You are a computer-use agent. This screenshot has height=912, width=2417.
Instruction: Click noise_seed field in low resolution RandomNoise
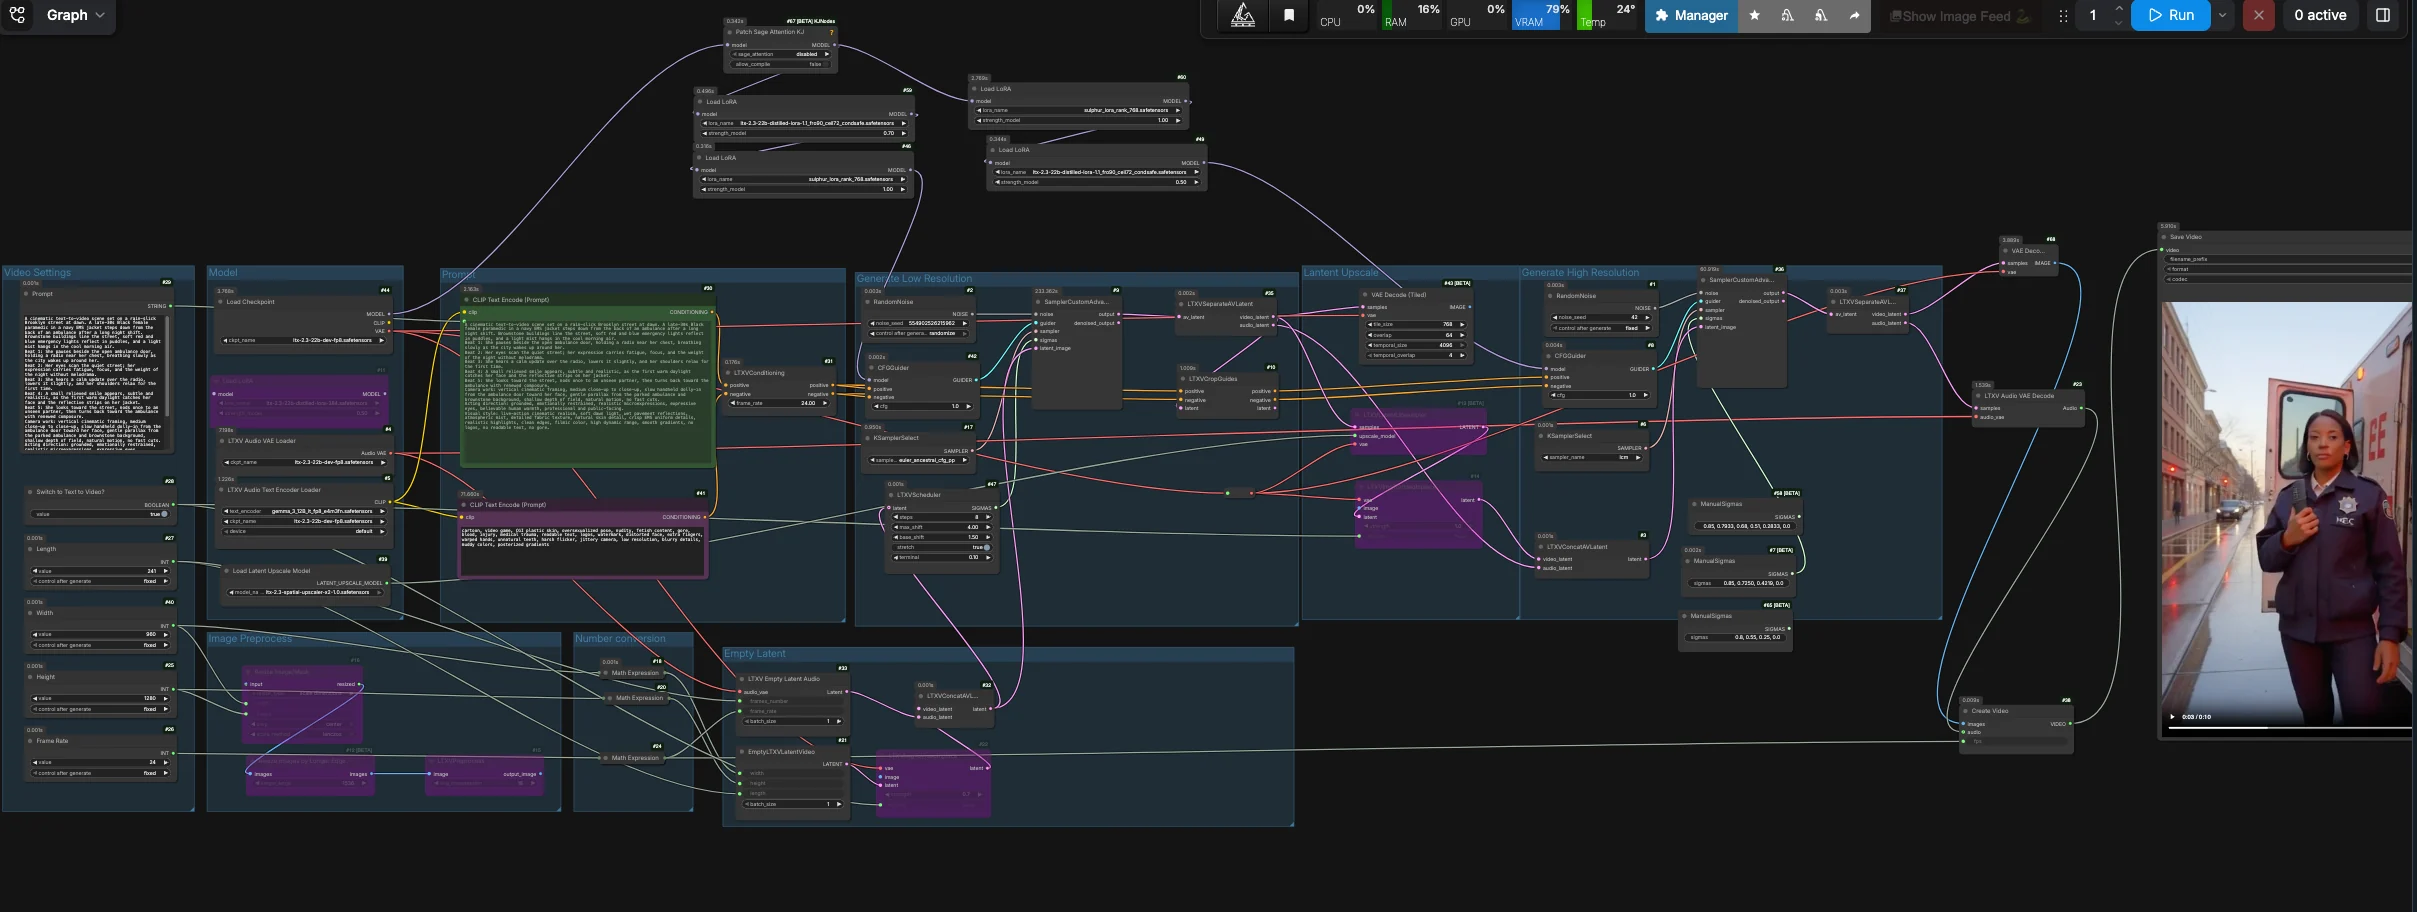click(x=918, y=323)
